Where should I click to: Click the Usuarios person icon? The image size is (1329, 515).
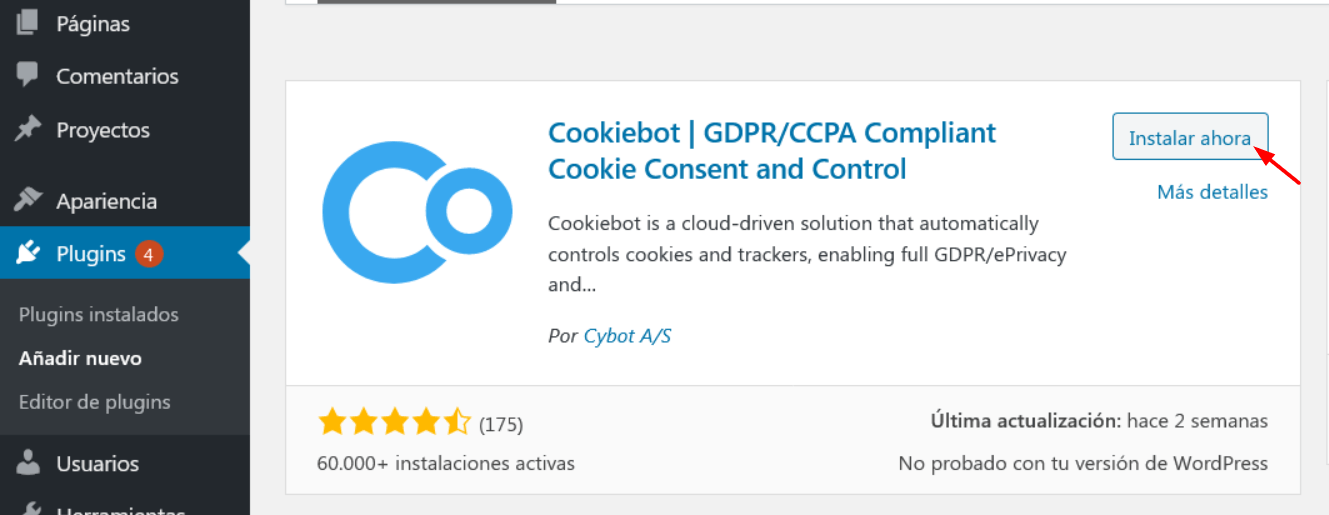point(28,463)
